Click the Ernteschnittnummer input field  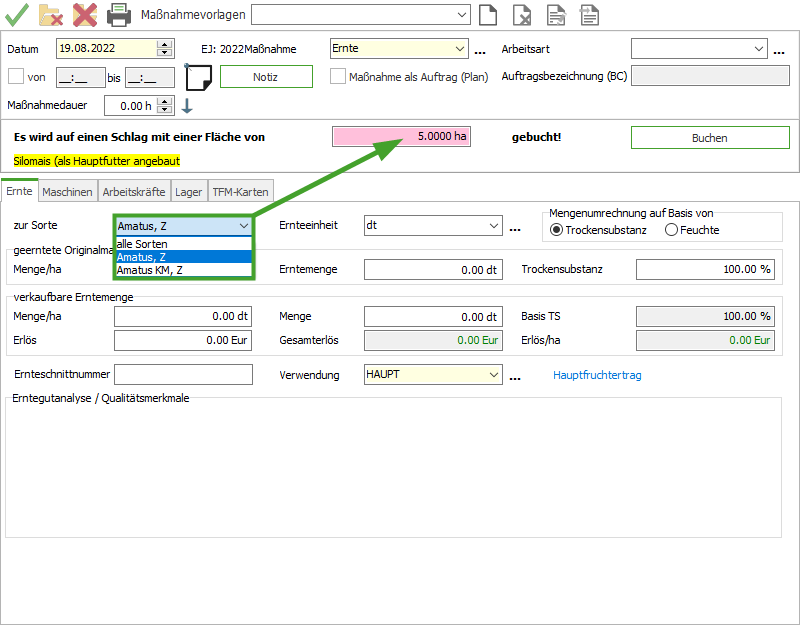(x=184, y=375)
